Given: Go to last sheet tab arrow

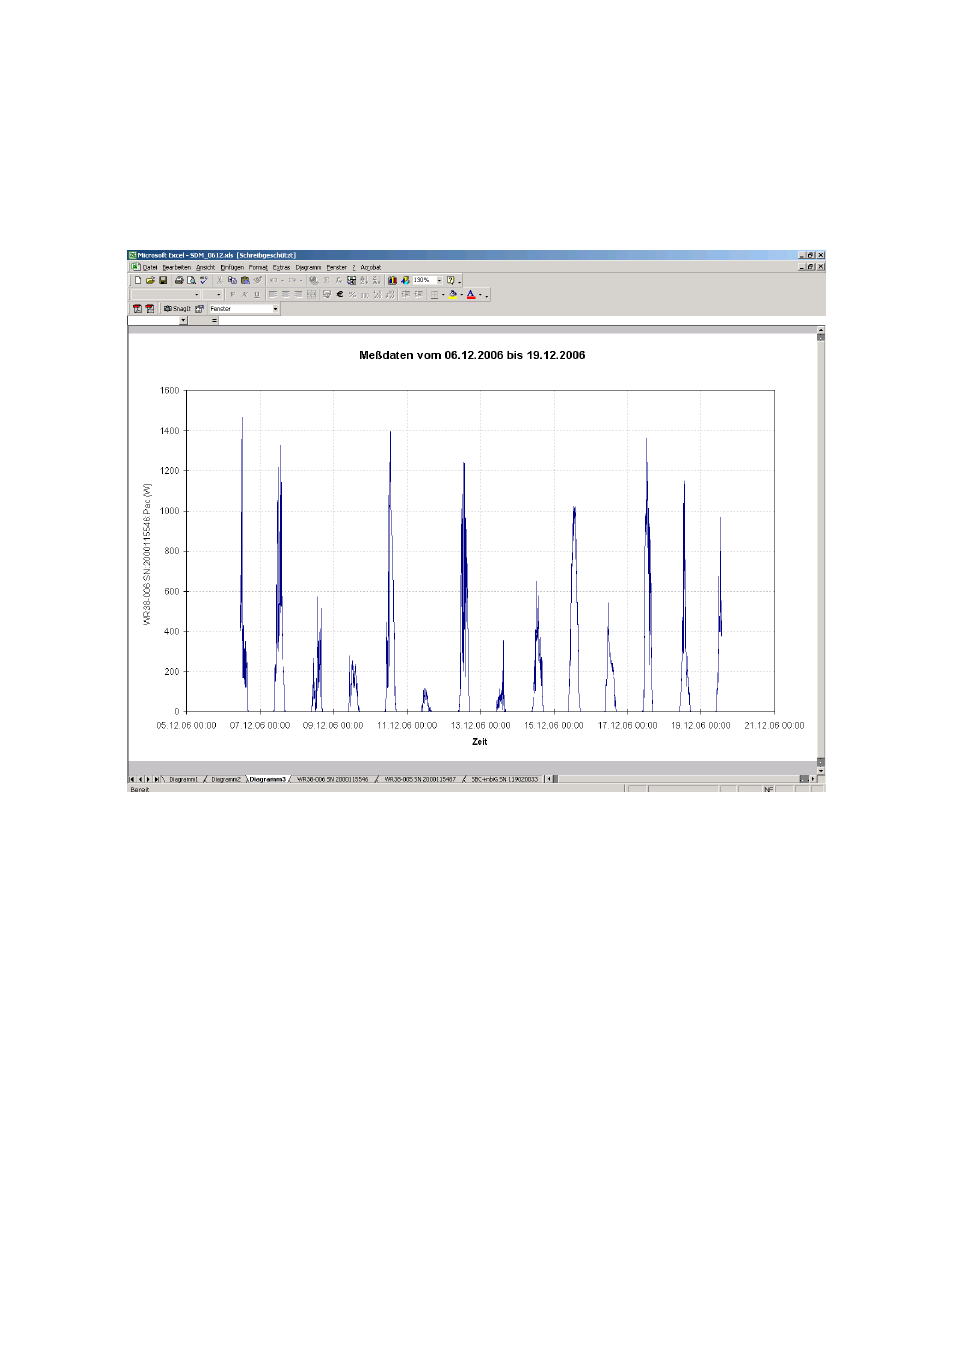Looking at the screenshot, I should click(156, 779).
